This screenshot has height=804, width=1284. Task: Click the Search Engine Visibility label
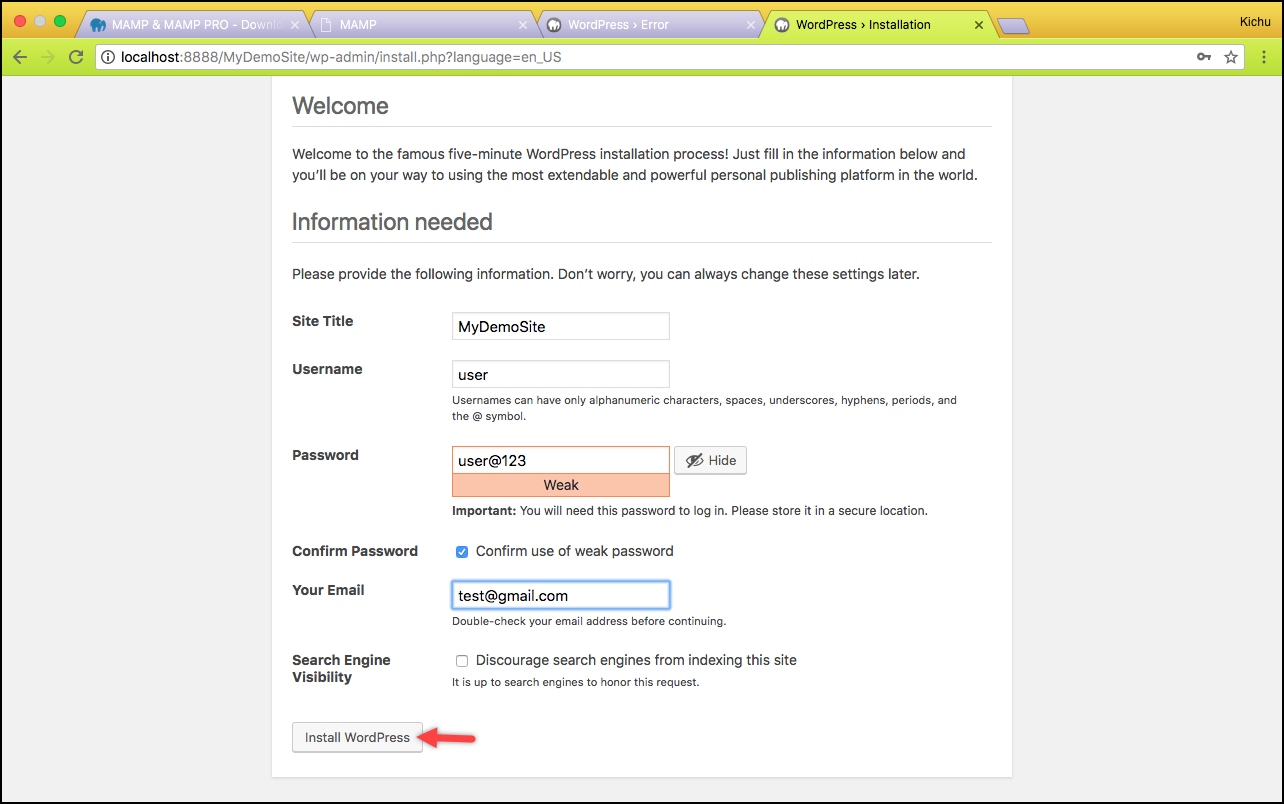[341, 668]
